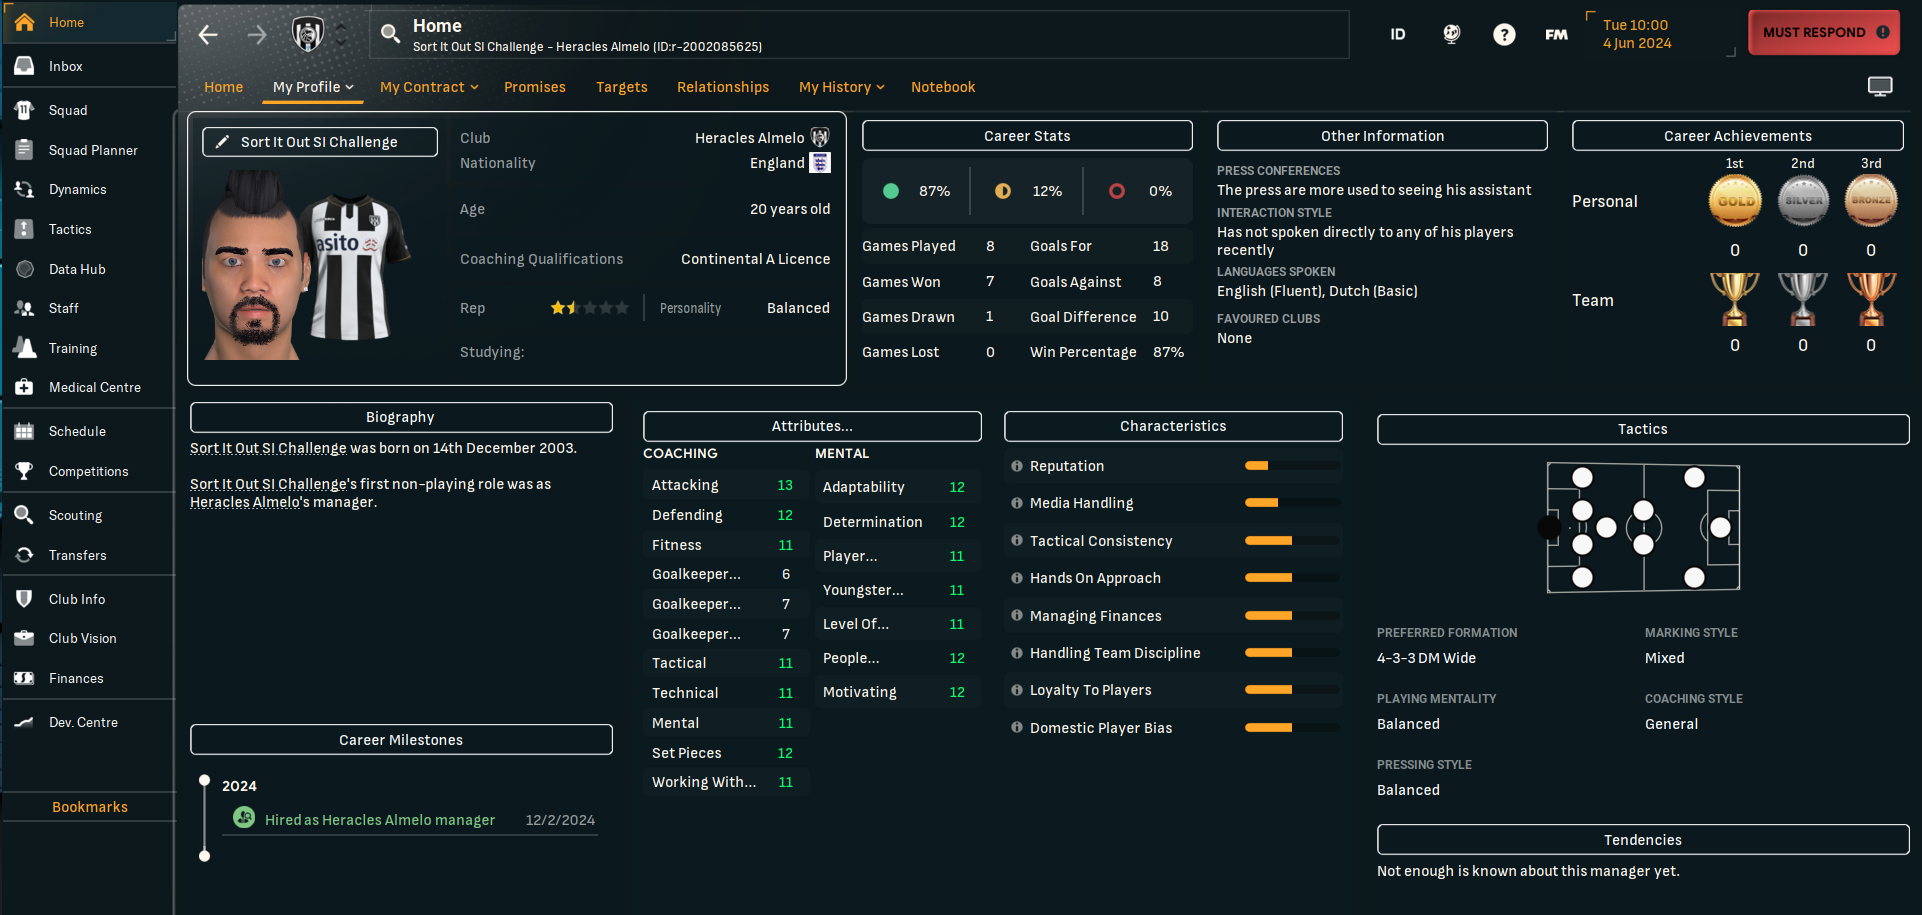Screen dimensions: 1922x915
Task: Click the date and time display
Action: pyautogui.click(x=1637, y=34)
